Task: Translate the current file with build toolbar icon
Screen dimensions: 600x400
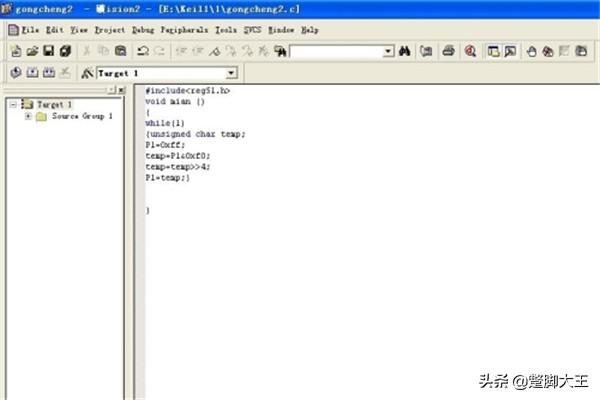Action: [x=16, y=72]
